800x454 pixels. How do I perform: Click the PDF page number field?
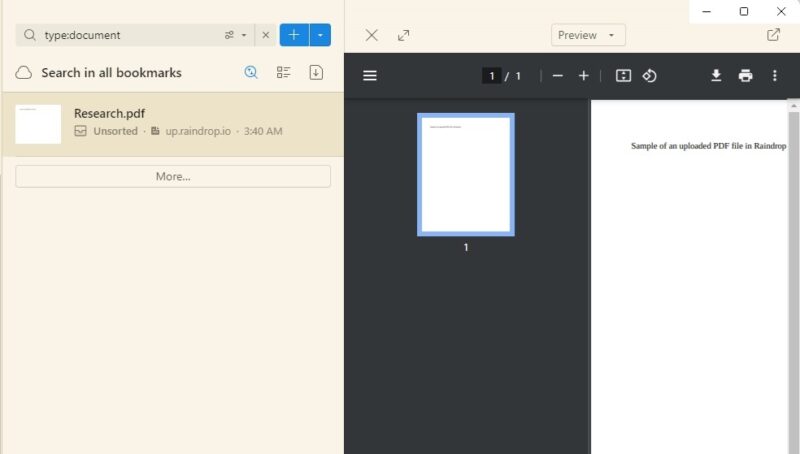[492, 76]
